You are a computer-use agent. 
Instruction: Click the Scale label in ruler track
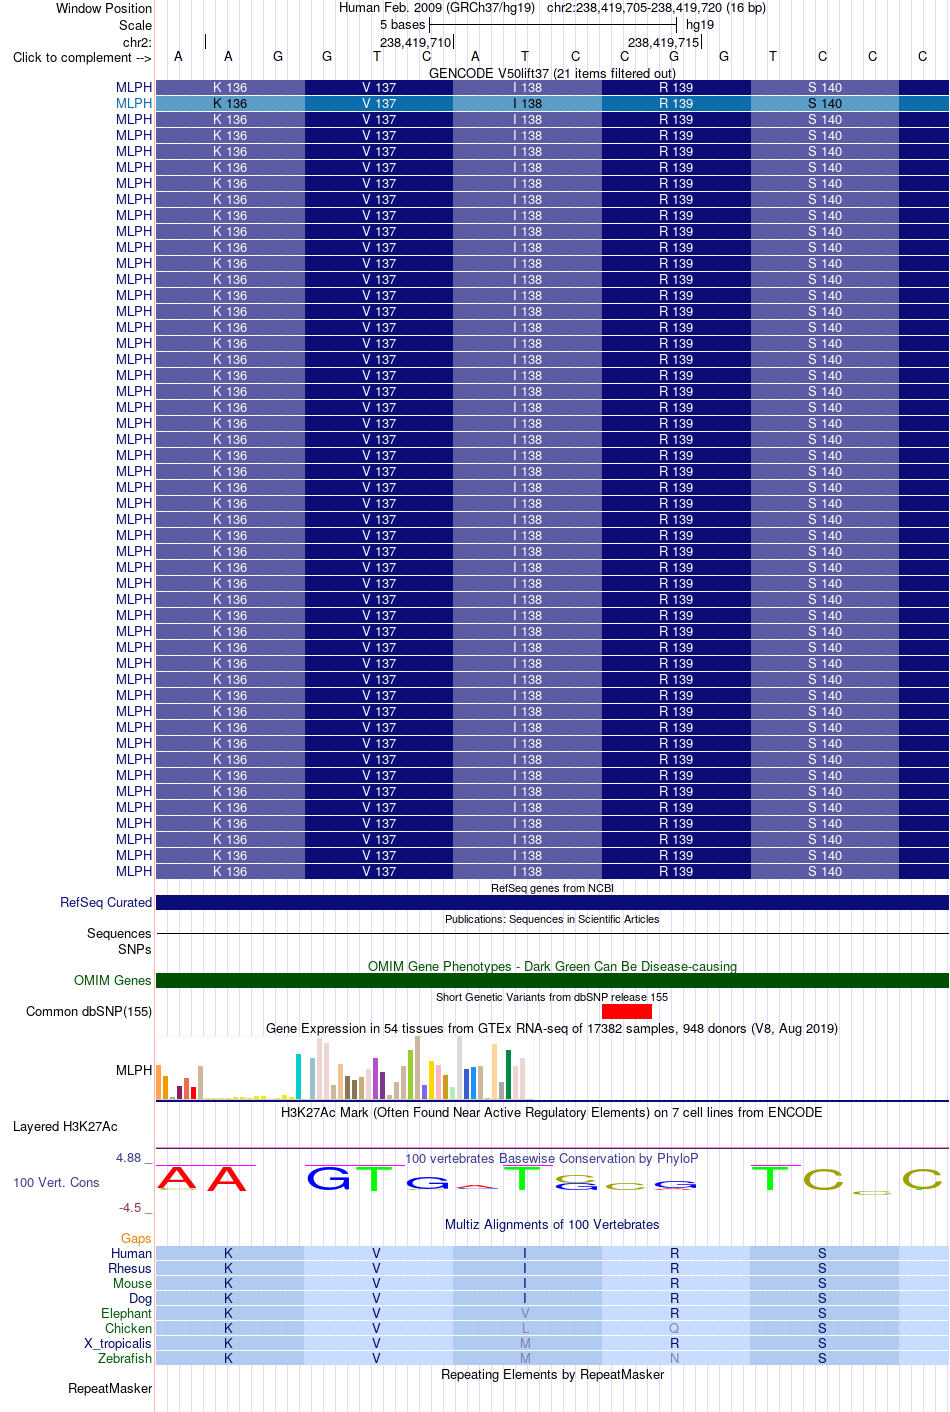[x=136, y=25]
